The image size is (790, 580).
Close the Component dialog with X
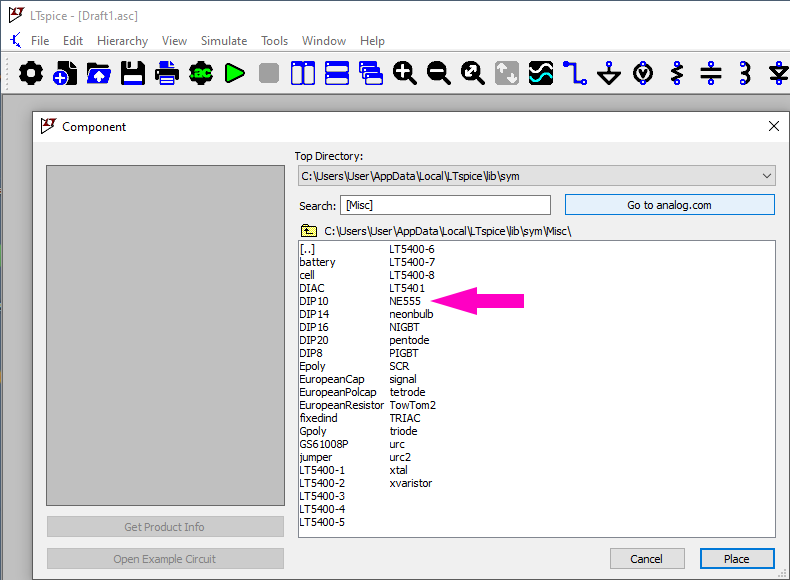[774, 126]
